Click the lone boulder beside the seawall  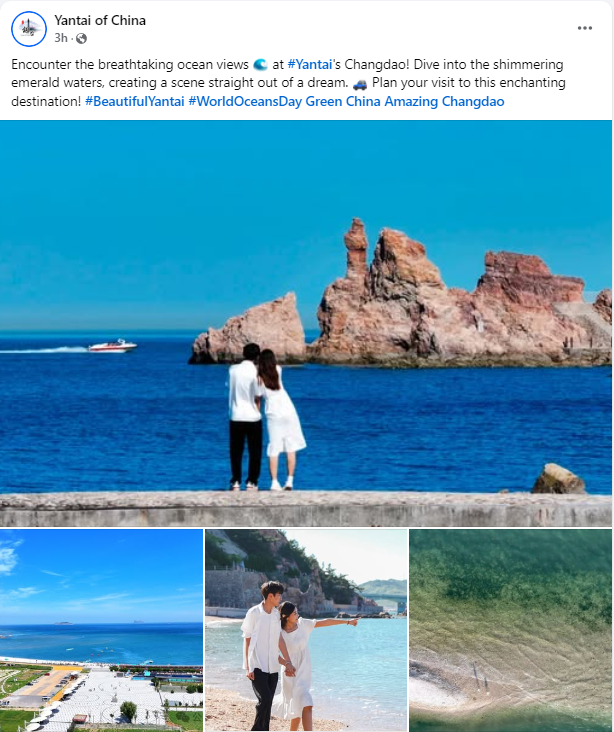[558, 479]
